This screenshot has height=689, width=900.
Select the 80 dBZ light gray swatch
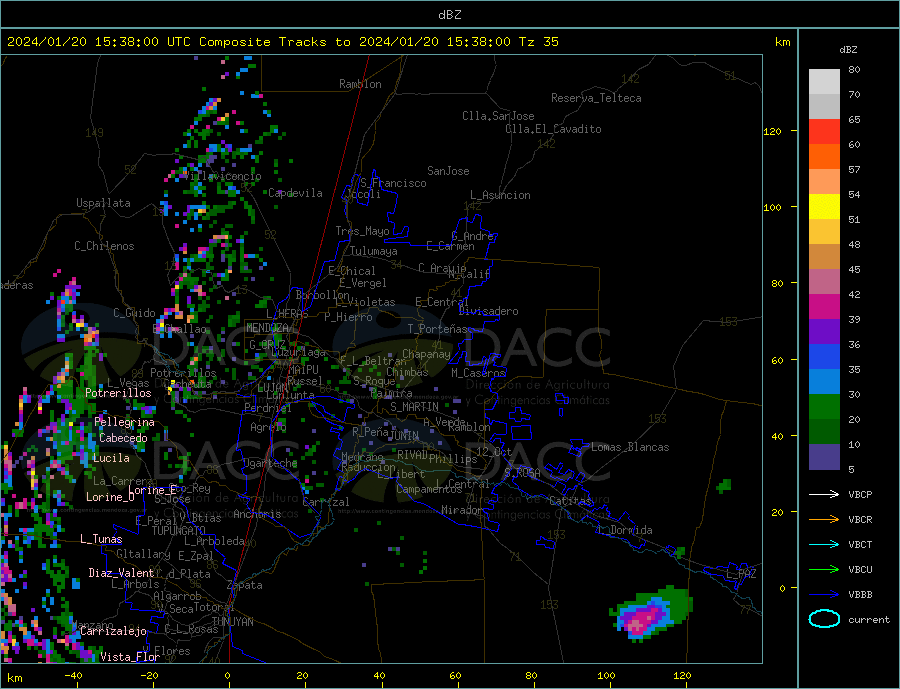click(824, 82)
